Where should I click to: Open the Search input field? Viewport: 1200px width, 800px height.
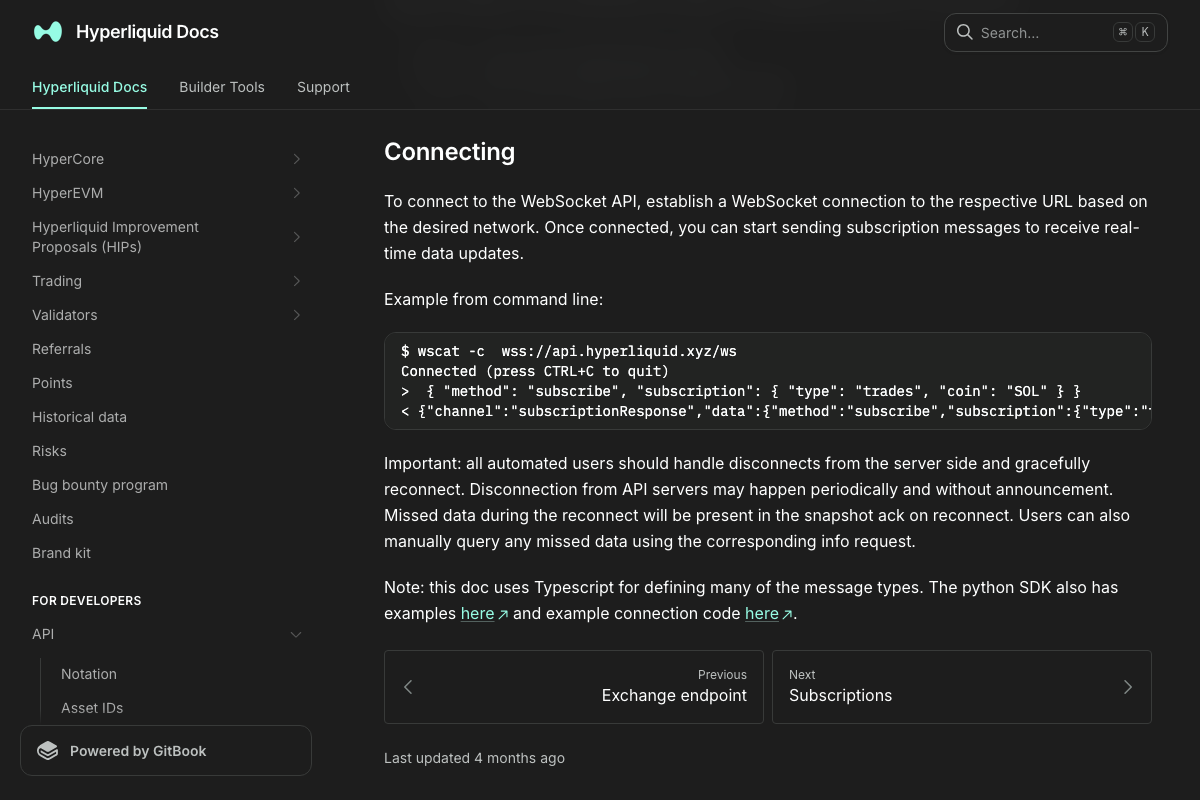click(1056, 32)
